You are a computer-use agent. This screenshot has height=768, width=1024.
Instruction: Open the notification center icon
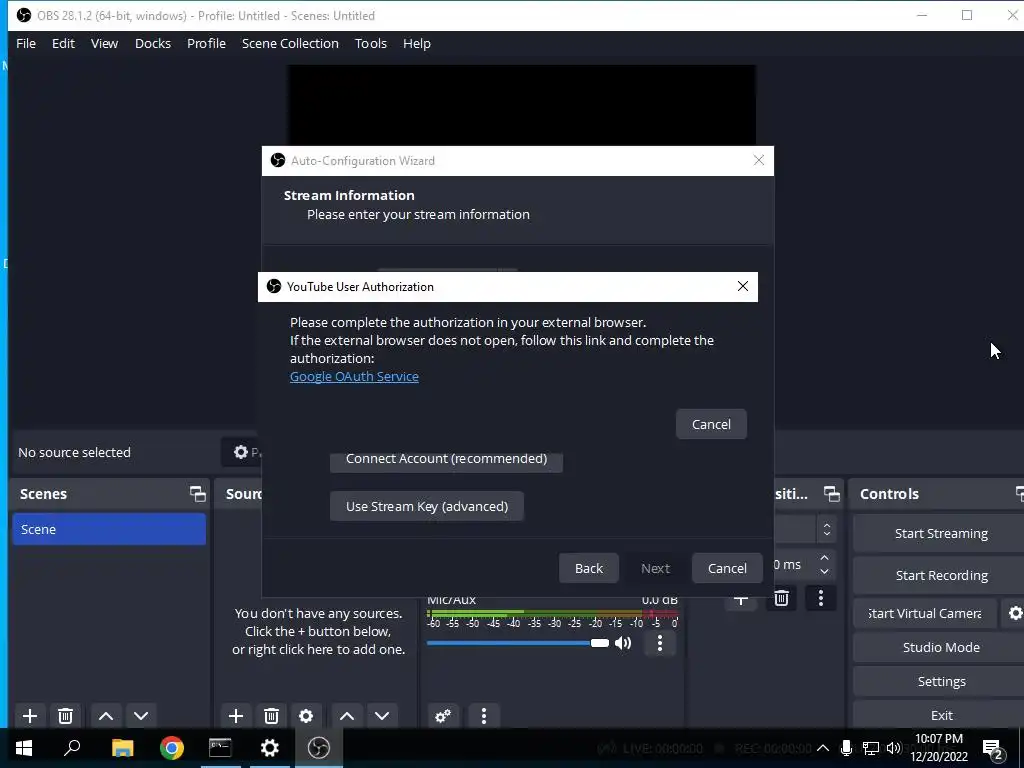(x=993, y=749)
